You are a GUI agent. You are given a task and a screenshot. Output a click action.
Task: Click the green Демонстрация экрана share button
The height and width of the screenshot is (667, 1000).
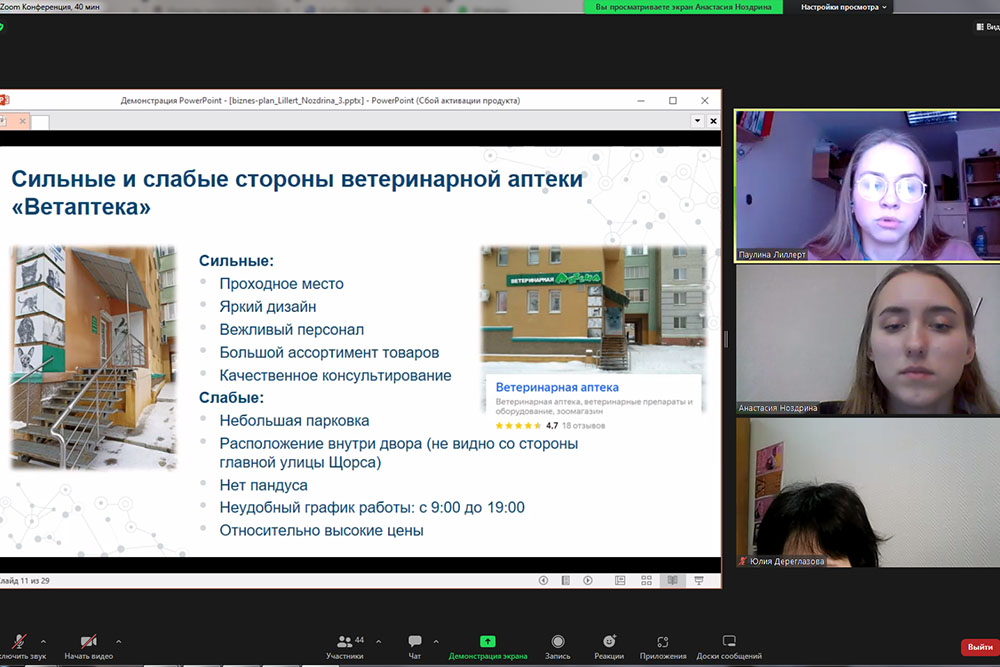coord(487,646)
